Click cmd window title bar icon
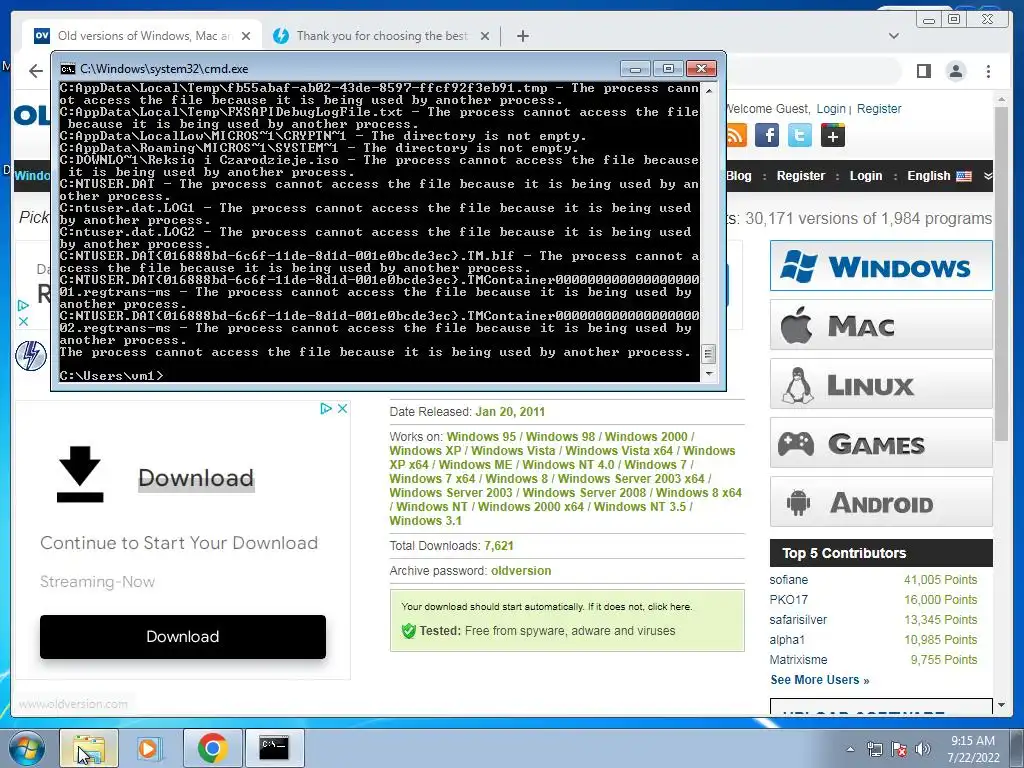Image resolution: width=1024 pixels, height=768 pixels. point(67,69)
